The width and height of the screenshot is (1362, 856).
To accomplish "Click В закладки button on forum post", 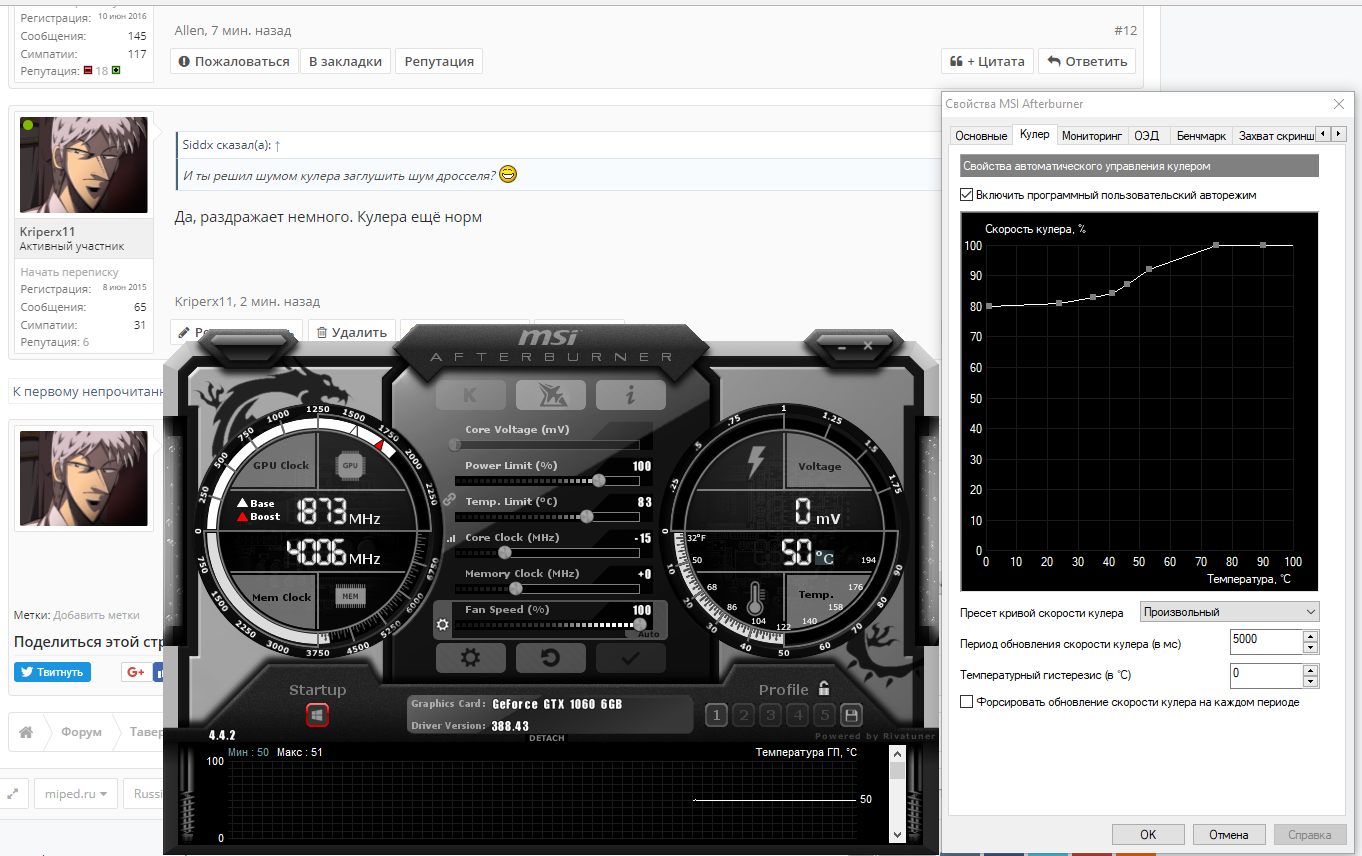I will click(x=345, y=61).
